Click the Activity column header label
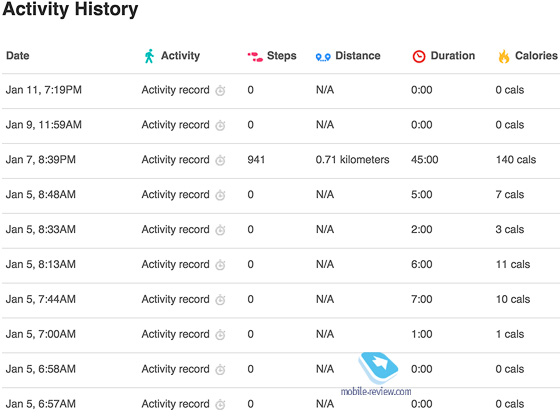The height and width of the screenshot is (416, 560). coord(180,56)
